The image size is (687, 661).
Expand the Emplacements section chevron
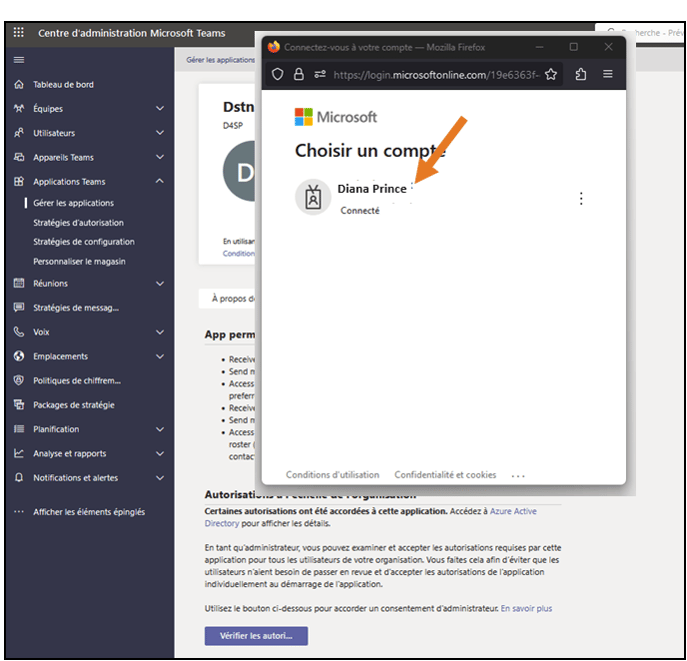coord(160,356)
